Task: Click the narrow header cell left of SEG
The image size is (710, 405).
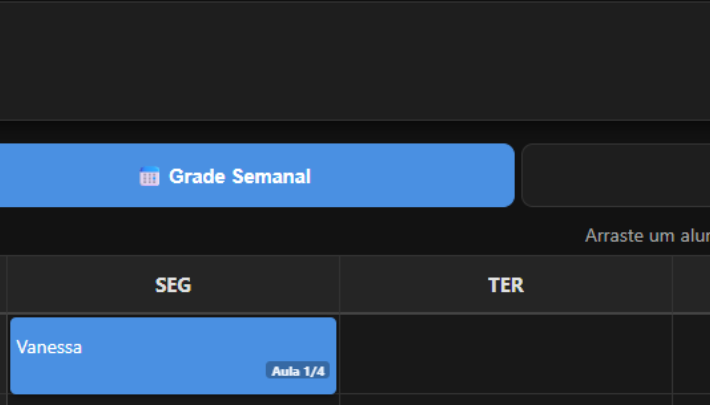Action: click(x=3, y=285)
